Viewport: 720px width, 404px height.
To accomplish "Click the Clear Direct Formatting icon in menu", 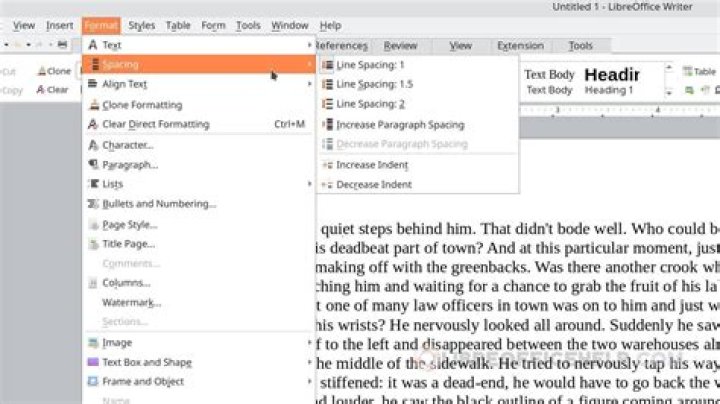I will pos(93,124).
